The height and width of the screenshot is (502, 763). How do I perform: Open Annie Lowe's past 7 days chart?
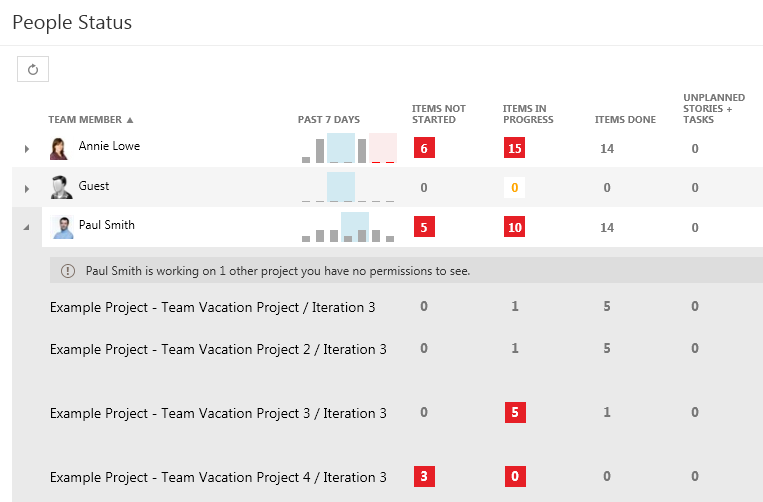pyautogui.click(x=349, y=148)
